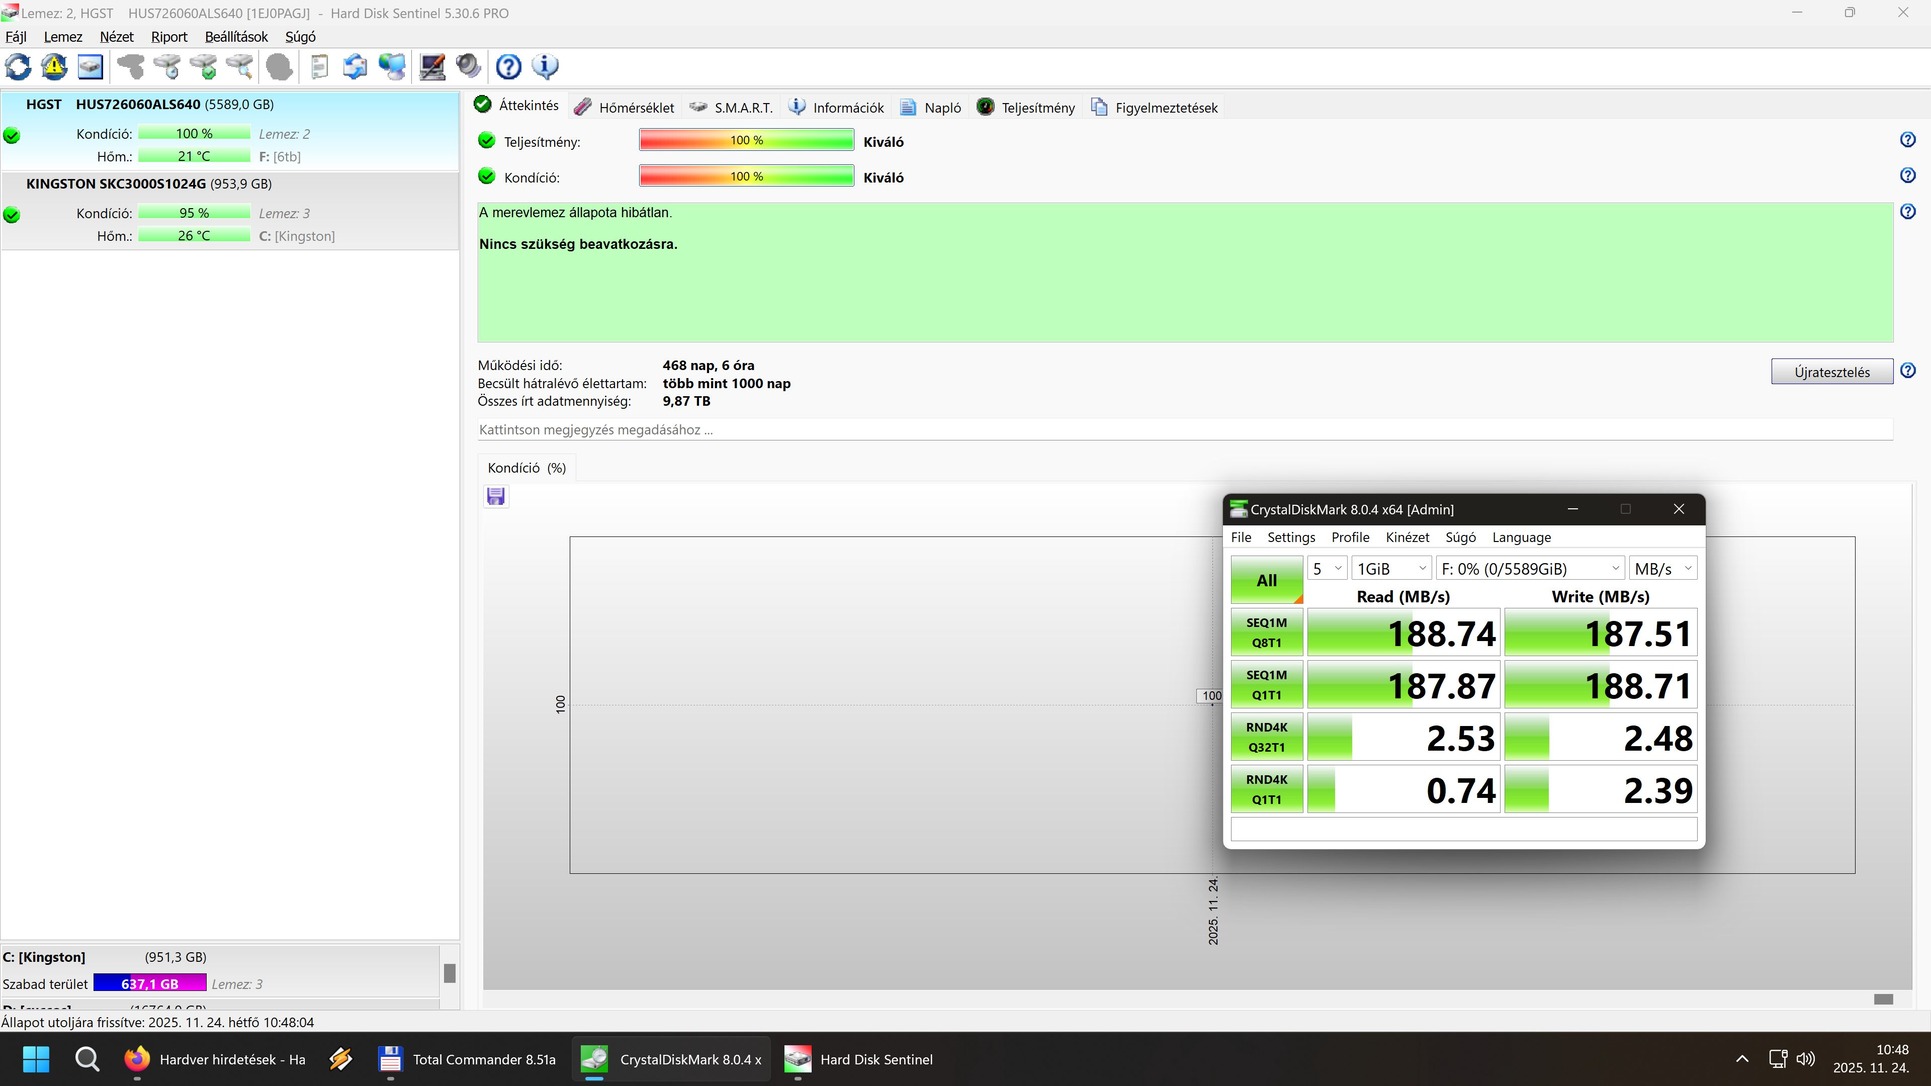Run All benchmarks in CrystalDiskMark
This screenshot has height=1086, width=1931.
click(1266, 580)
